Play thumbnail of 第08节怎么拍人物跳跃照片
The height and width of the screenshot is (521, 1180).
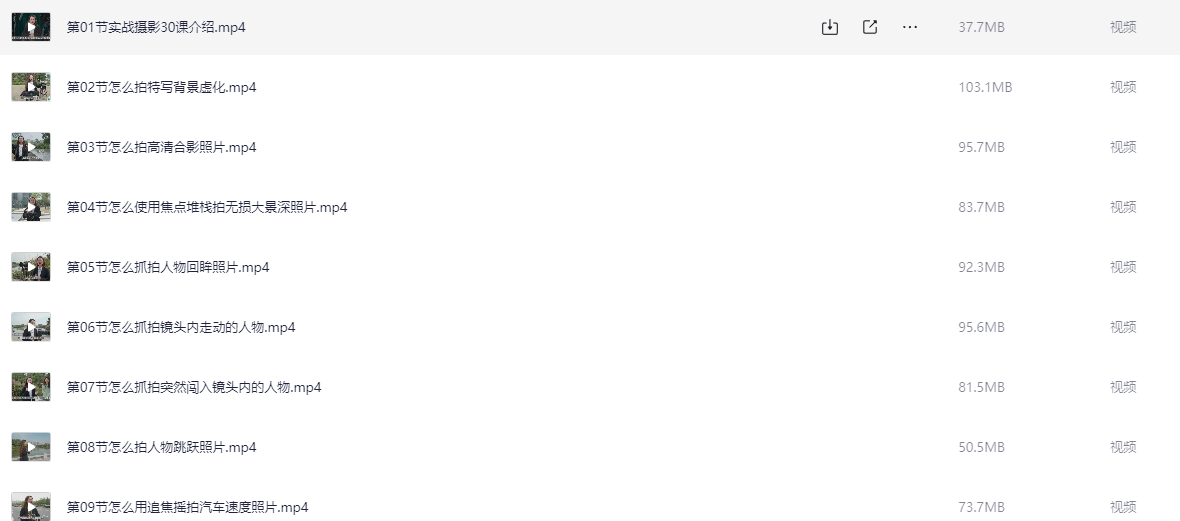coord(31,447)
